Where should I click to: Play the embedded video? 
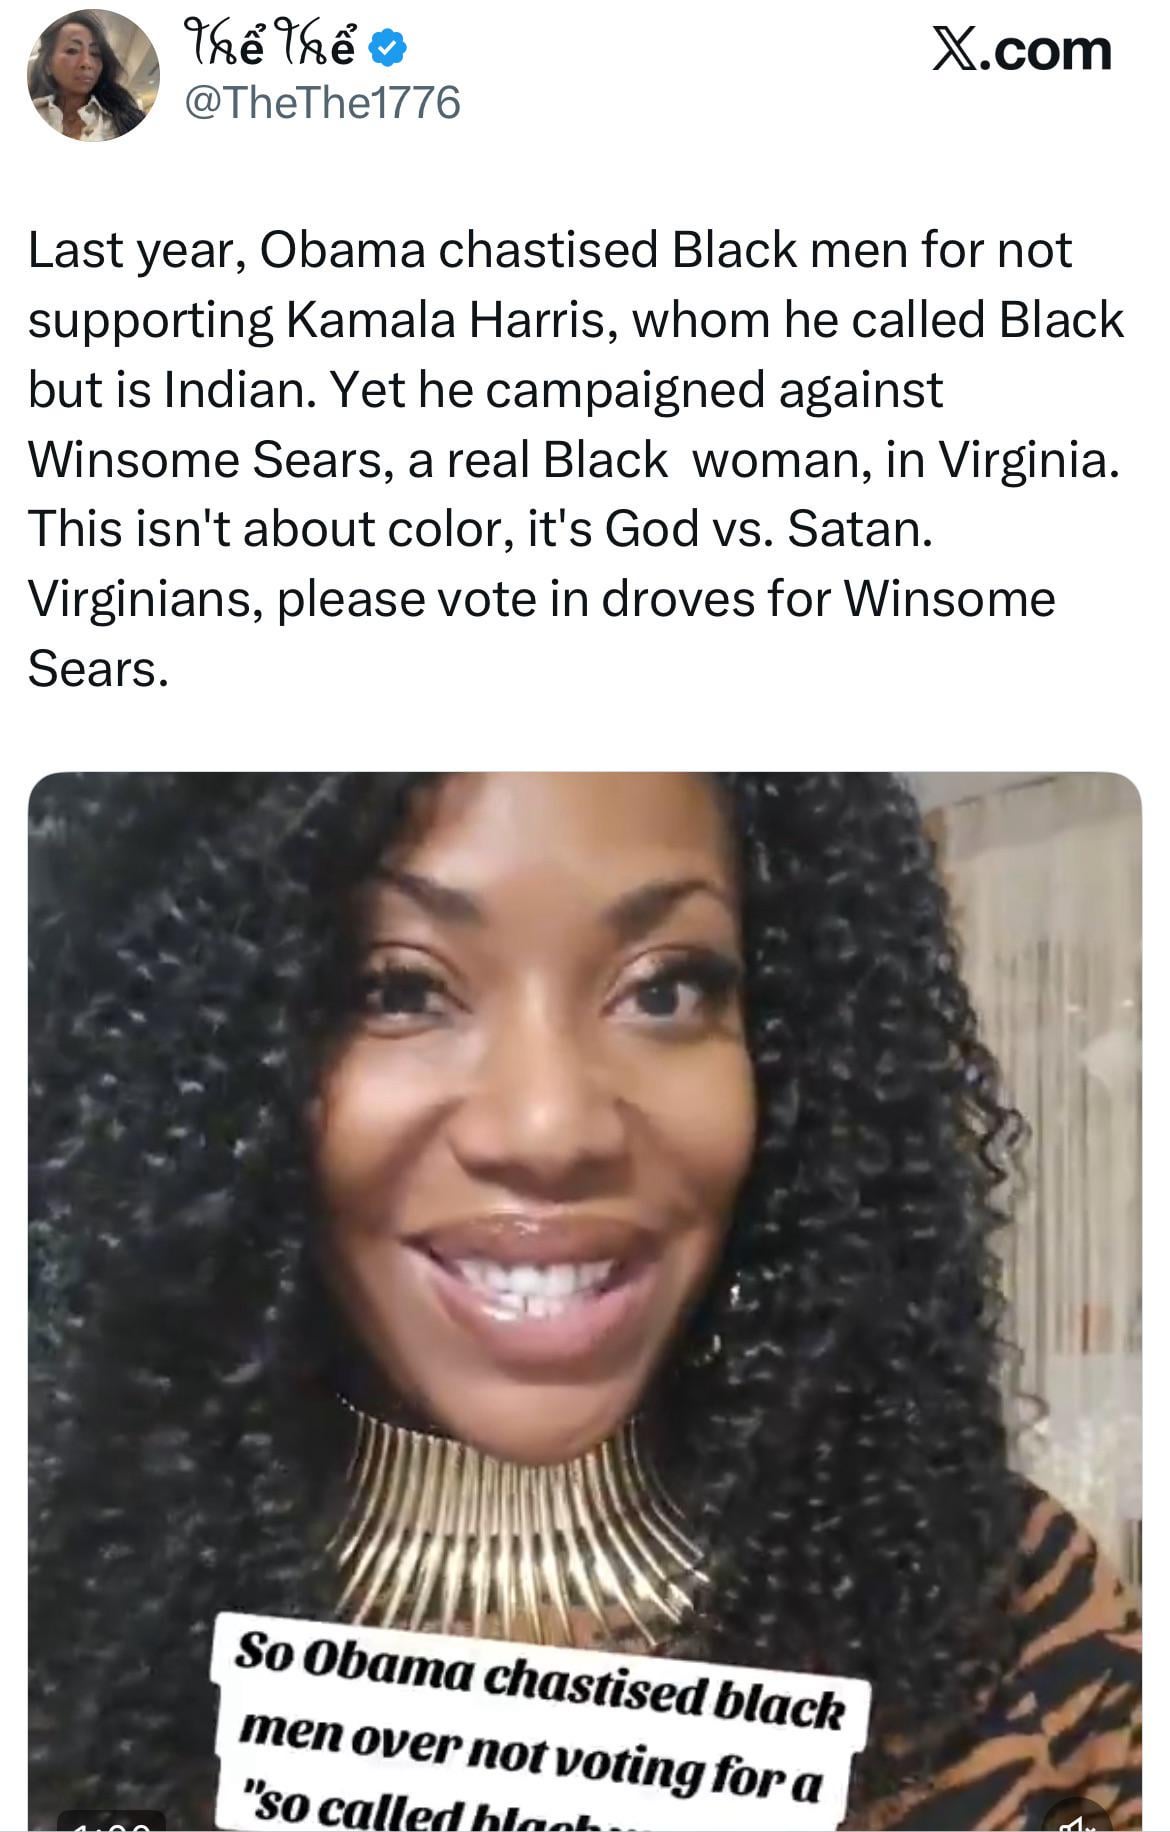point(585,1301)
